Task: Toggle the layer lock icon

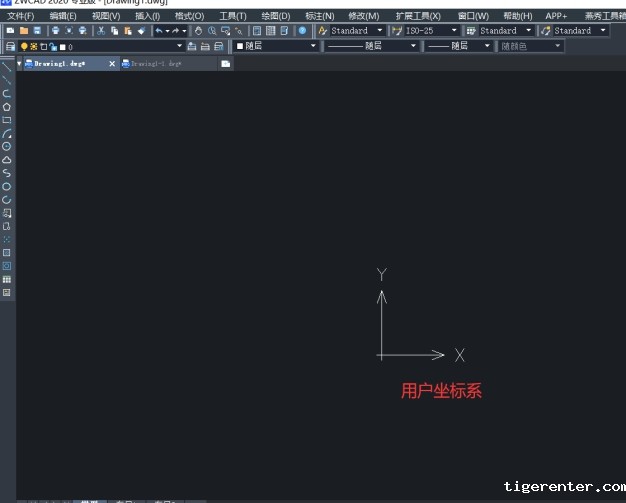Action: coord(52,46)
